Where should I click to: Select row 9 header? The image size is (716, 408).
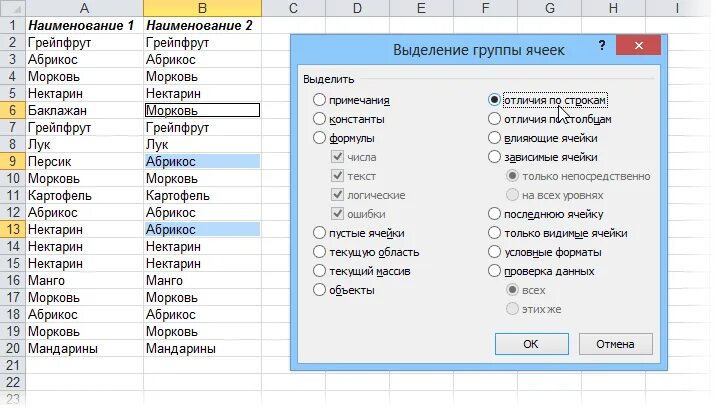click(x=12, y=161)
